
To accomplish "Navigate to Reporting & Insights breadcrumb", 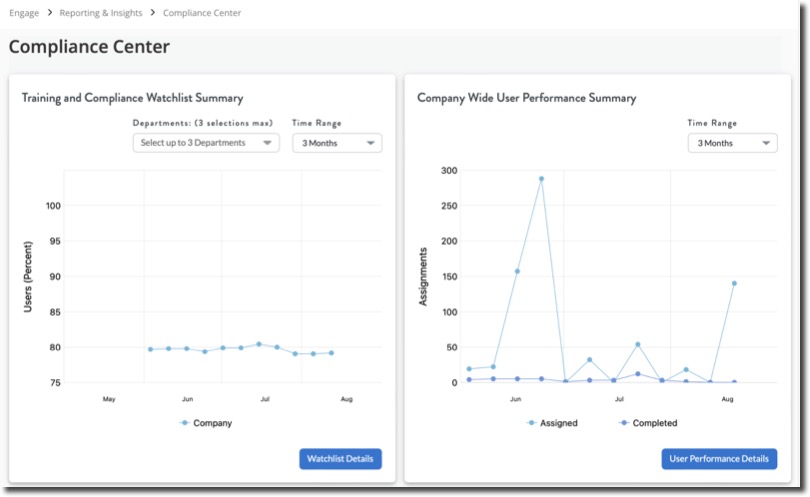I will click(101, 13).
